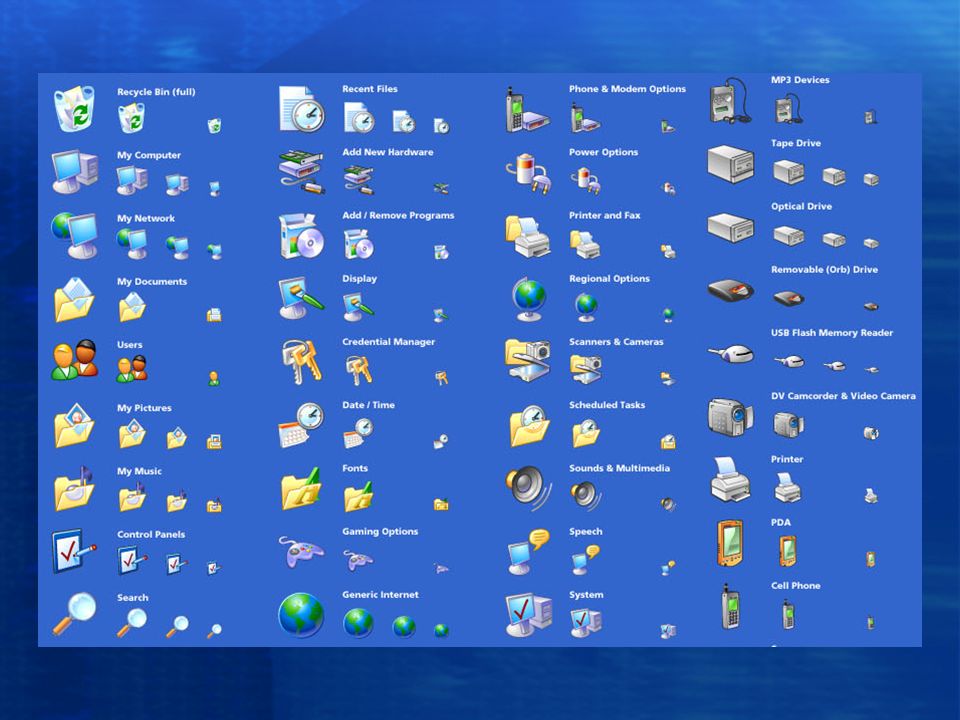This screenshot has height=720, width=960.
Task: Click the 'Generic Internet' label text
Action: coord(380,594)
